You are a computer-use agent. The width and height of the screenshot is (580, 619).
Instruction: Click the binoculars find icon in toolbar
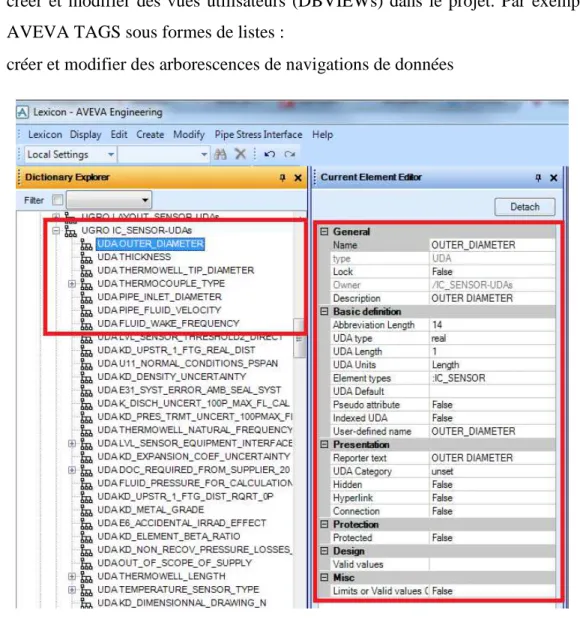(x=220, y=154)
